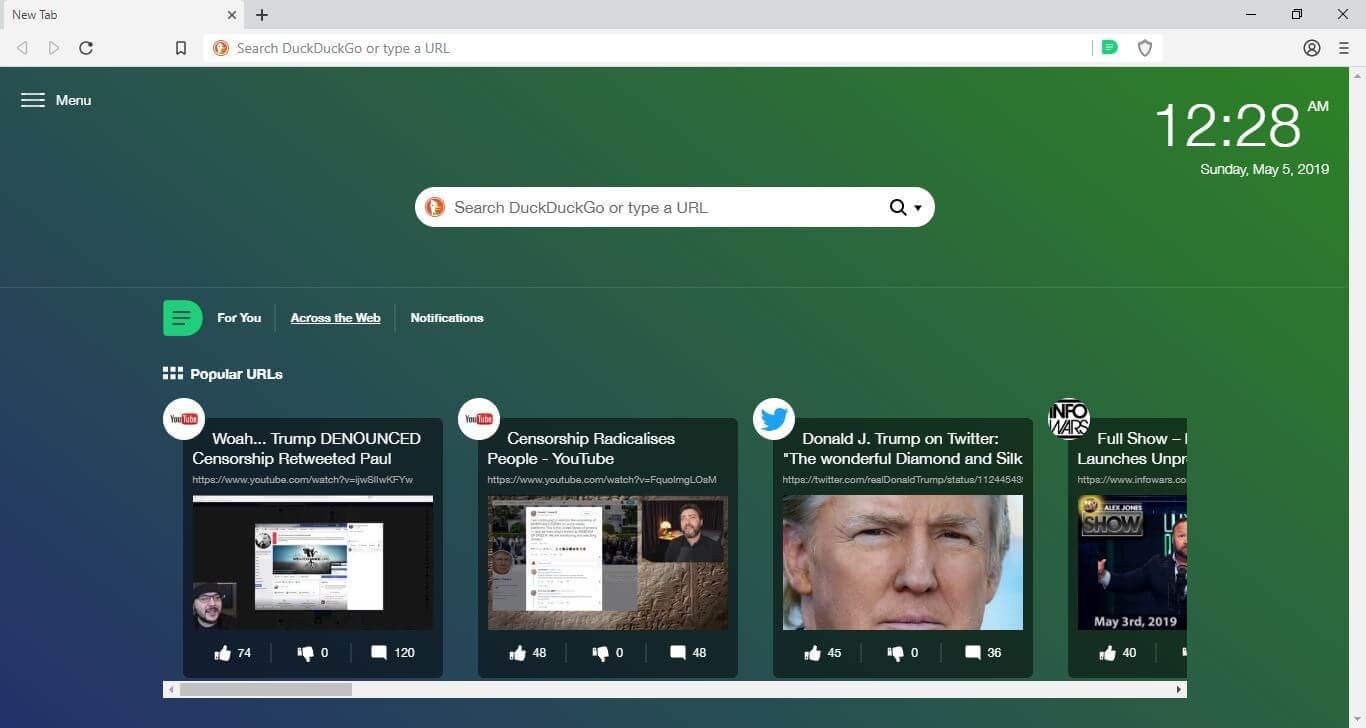Click YouTube icon on Censorship Radicalises card
1366x728 pixels.
tap(479, 419)
